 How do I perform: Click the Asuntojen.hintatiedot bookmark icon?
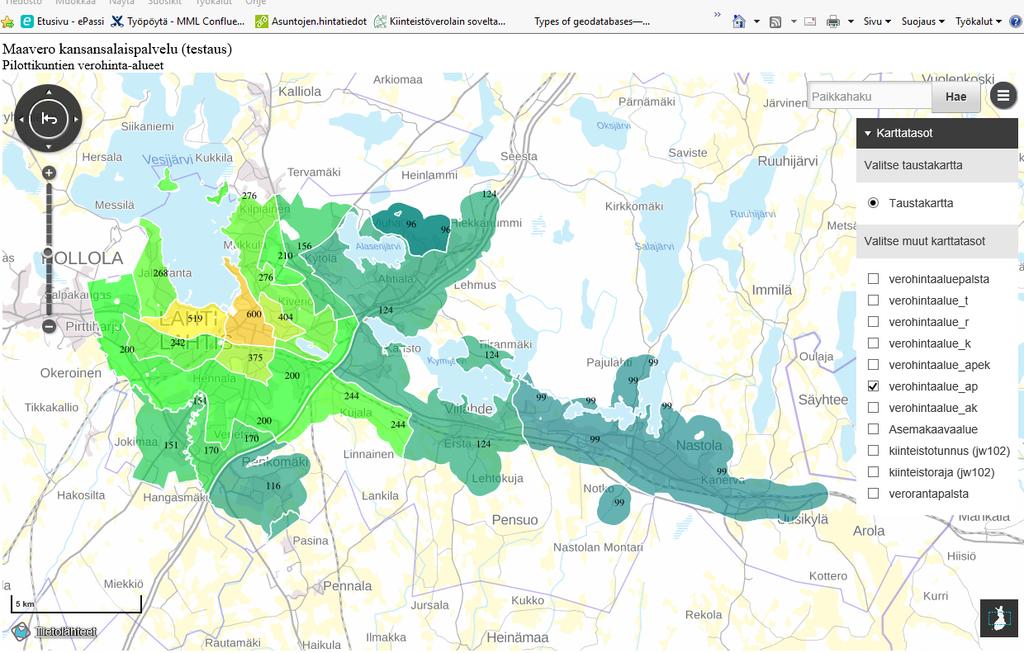click(x=261, y=22)
